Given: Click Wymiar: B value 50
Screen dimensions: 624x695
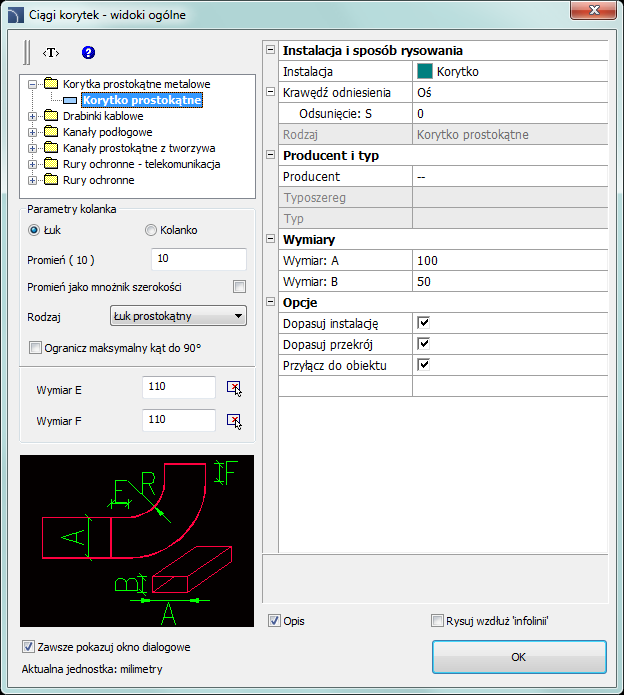Looking at the screenshot, I should click(510, 282).
